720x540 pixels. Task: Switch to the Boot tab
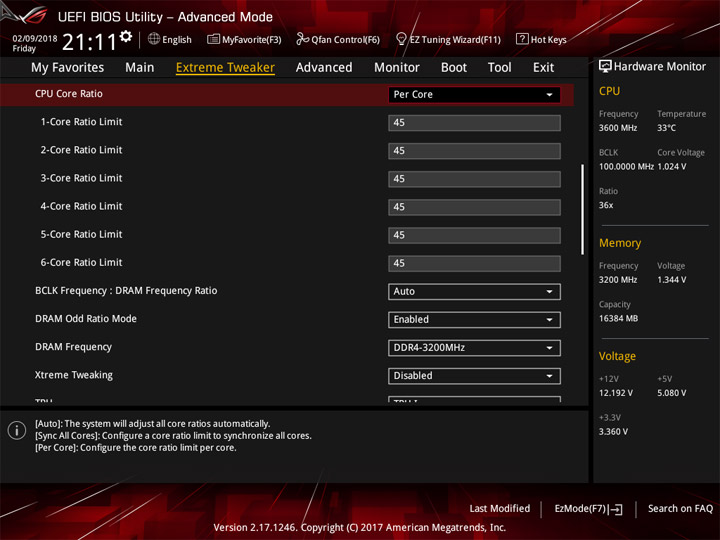click(454, 68)
